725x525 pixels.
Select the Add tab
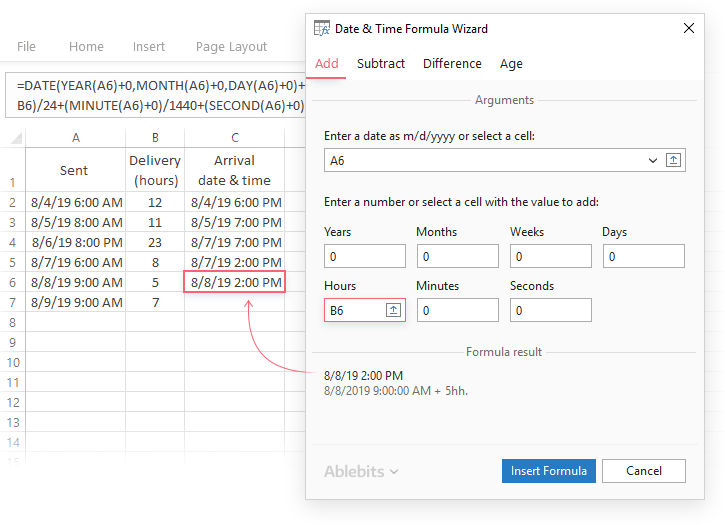point(327,63)
